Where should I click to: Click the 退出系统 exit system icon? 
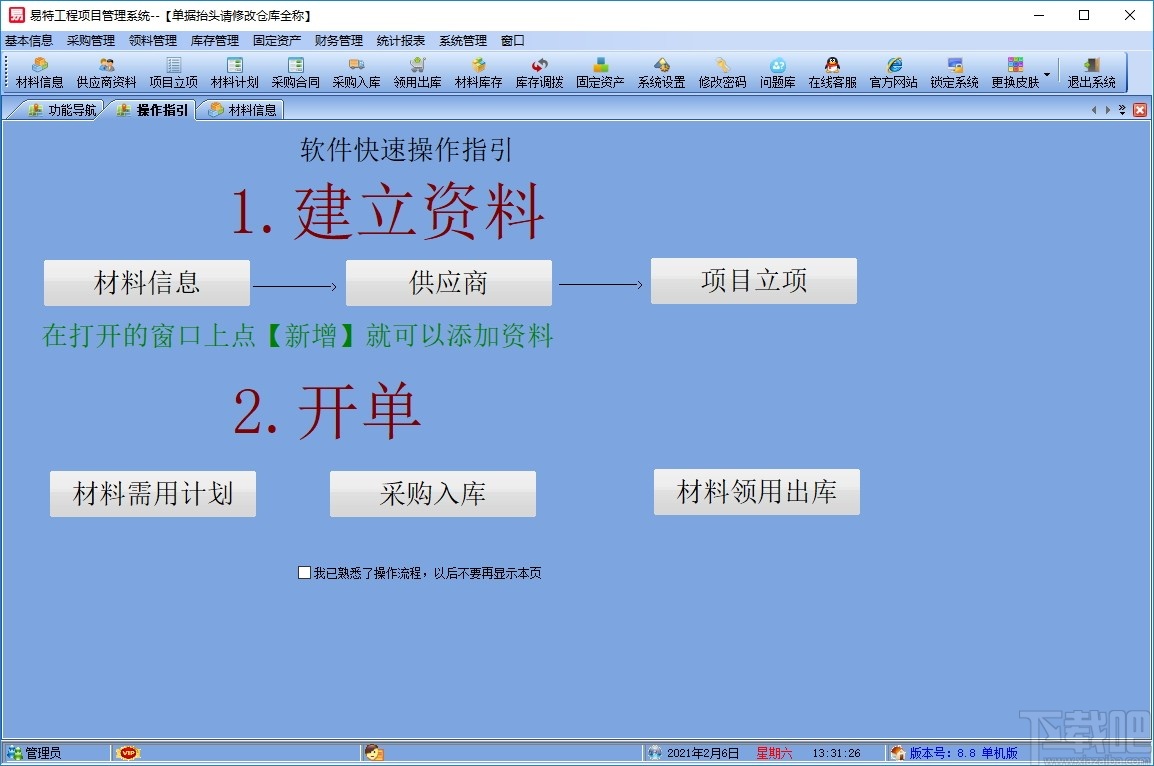[1090, 72]
